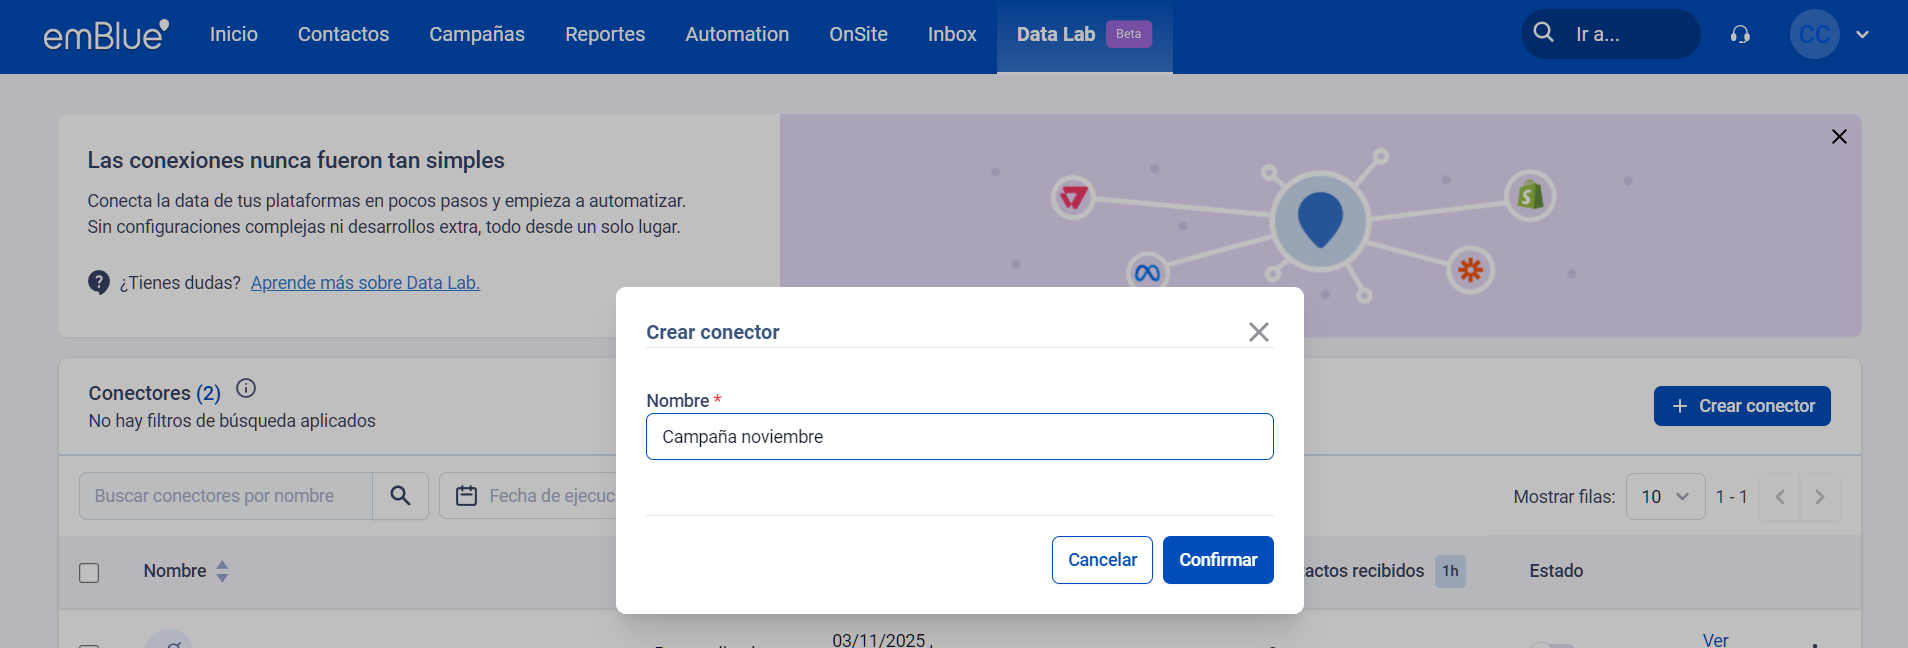Screen dimensions: 1908x648
Task: Click the Nombre text field
Action: [959, 437]
